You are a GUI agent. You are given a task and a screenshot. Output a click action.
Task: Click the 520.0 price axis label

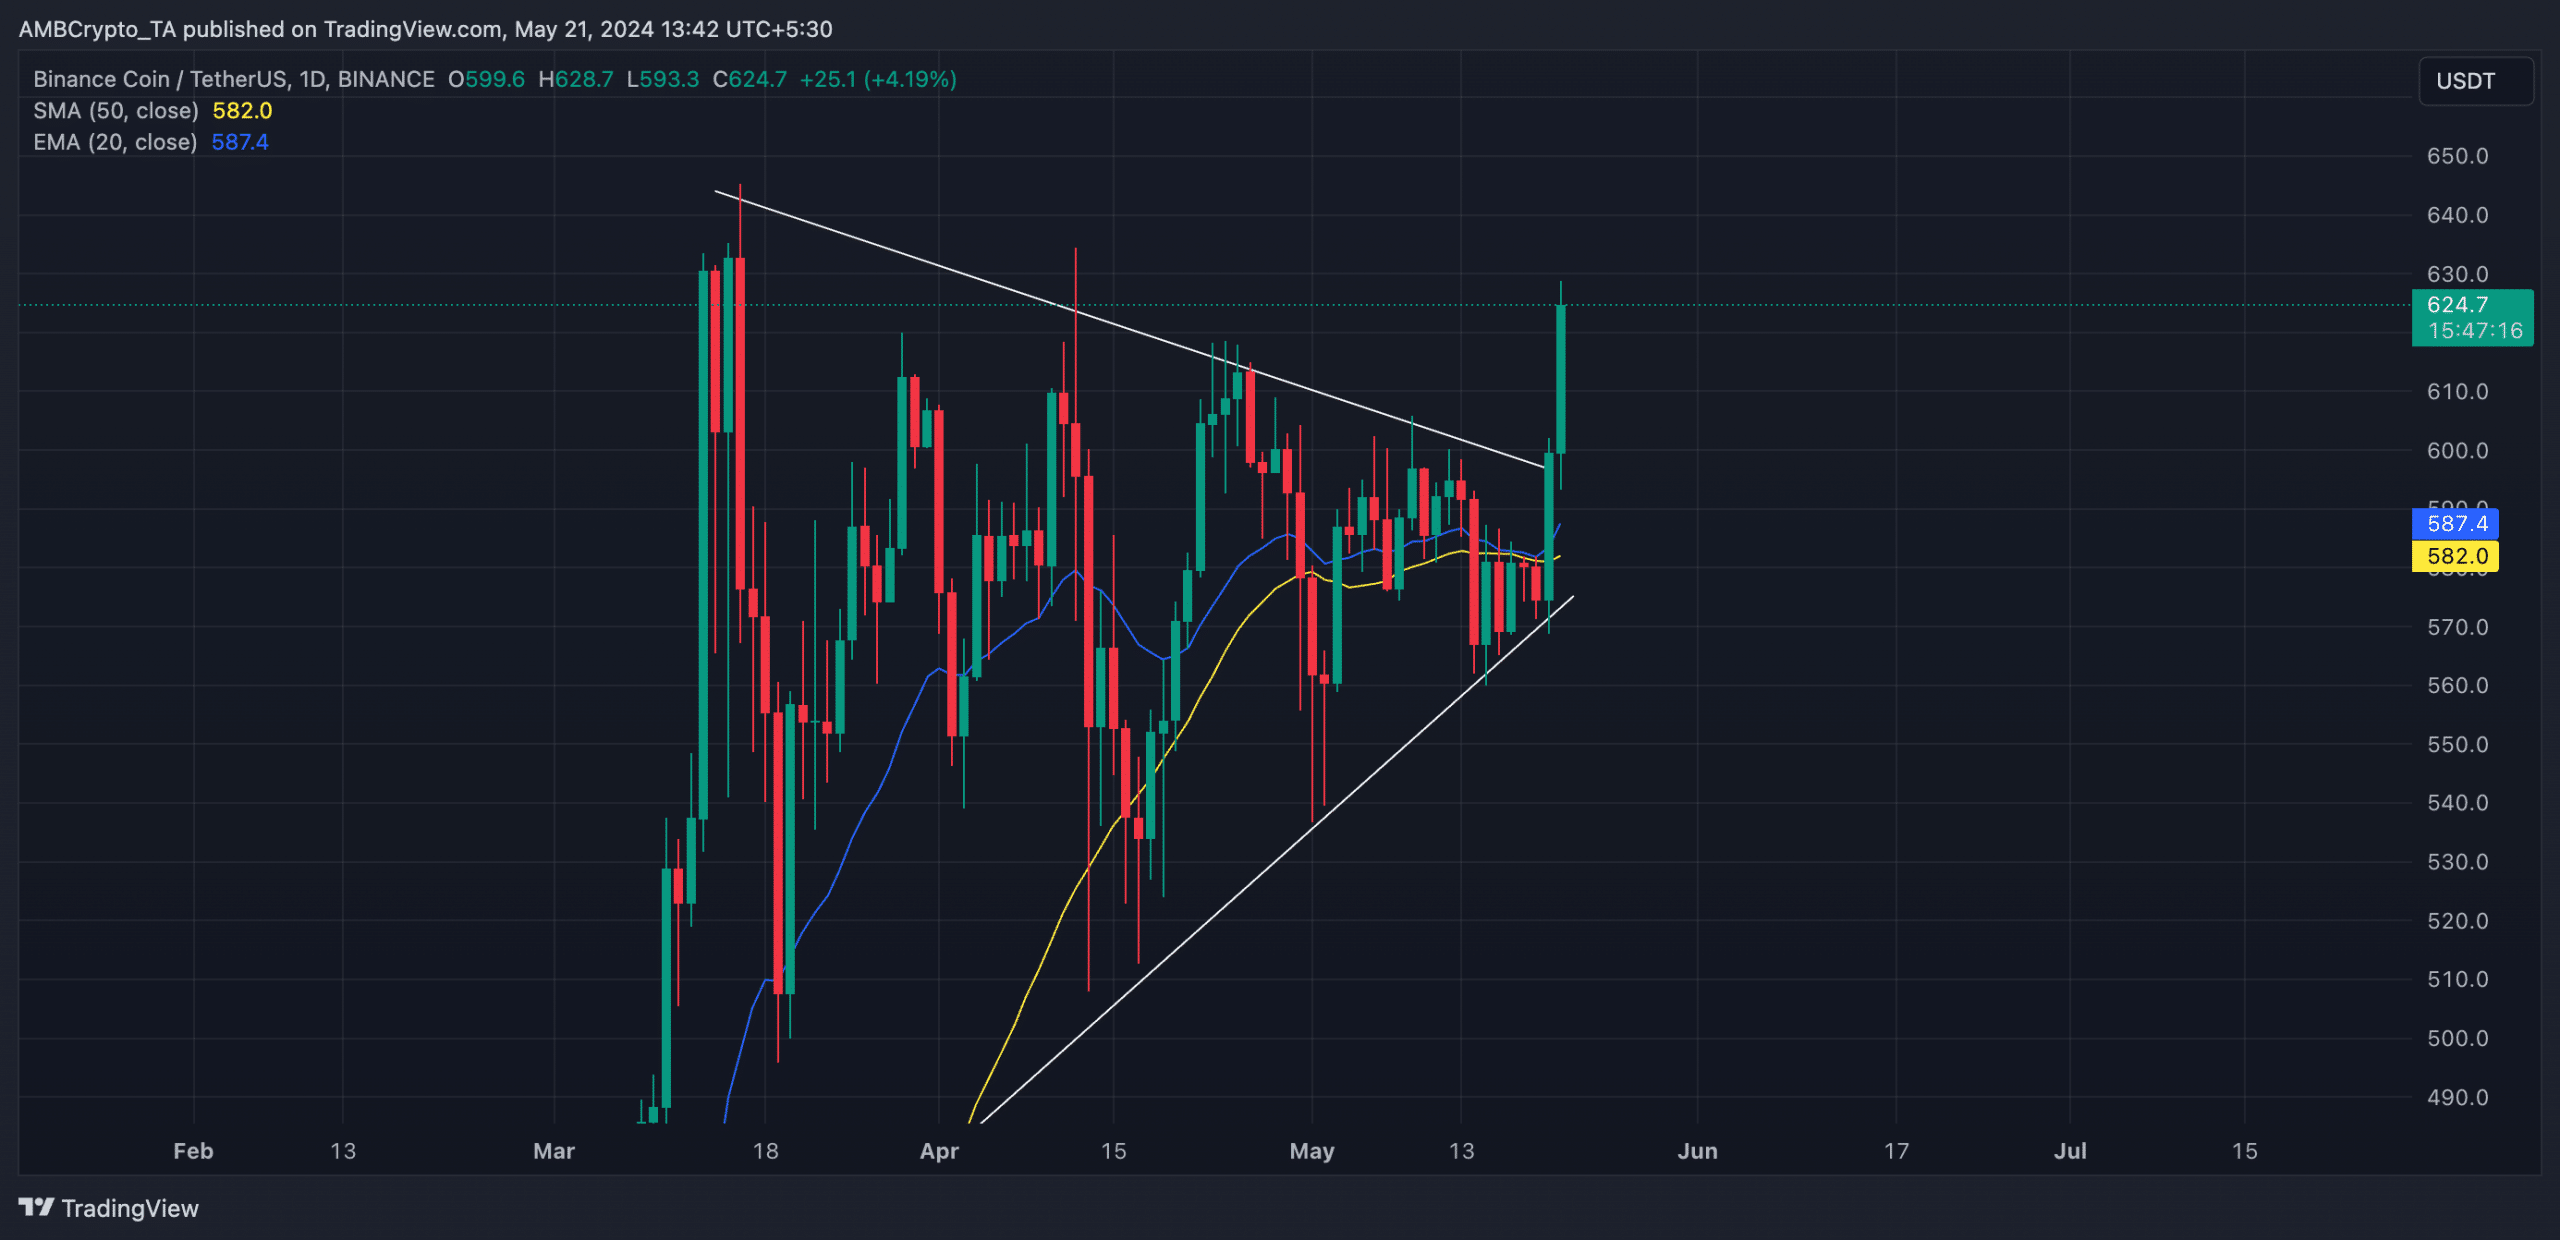pyautogui.click(x=2457, y=920)
